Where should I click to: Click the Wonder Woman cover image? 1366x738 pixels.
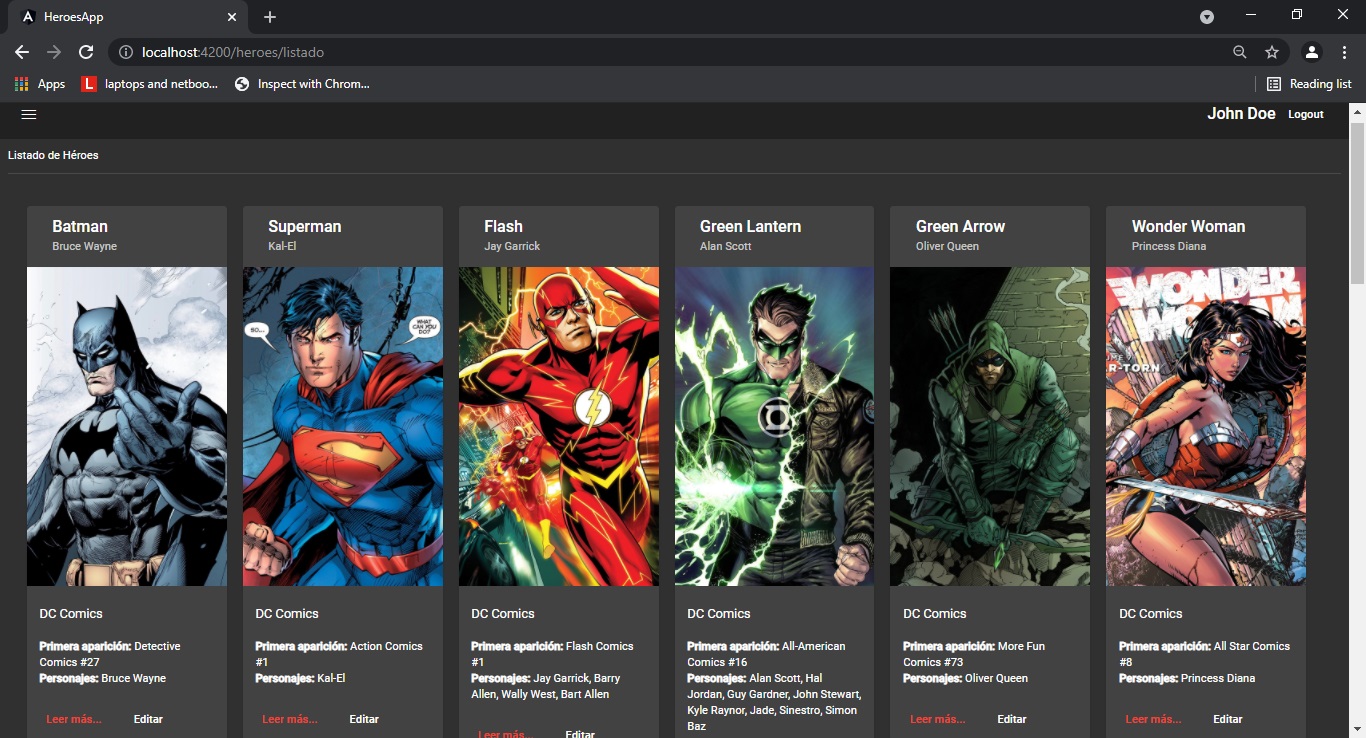click(x=1206, y=426)
